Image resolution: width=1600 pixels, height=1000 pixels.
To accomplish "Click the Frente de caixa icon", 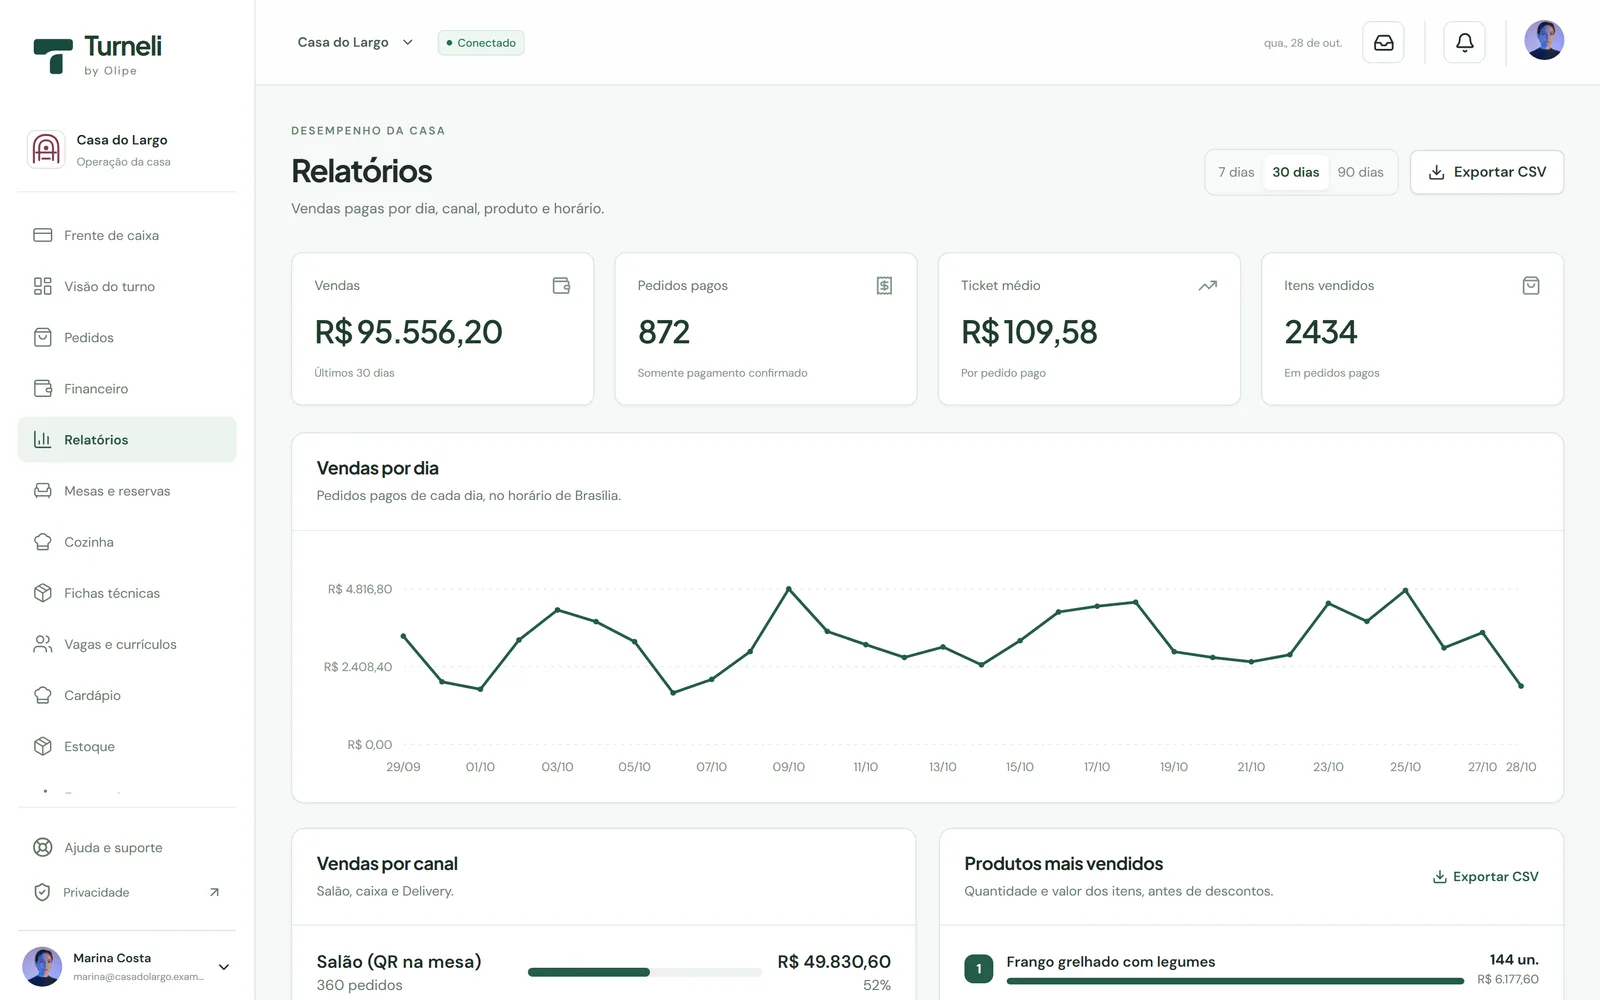I will click(43, 235).
